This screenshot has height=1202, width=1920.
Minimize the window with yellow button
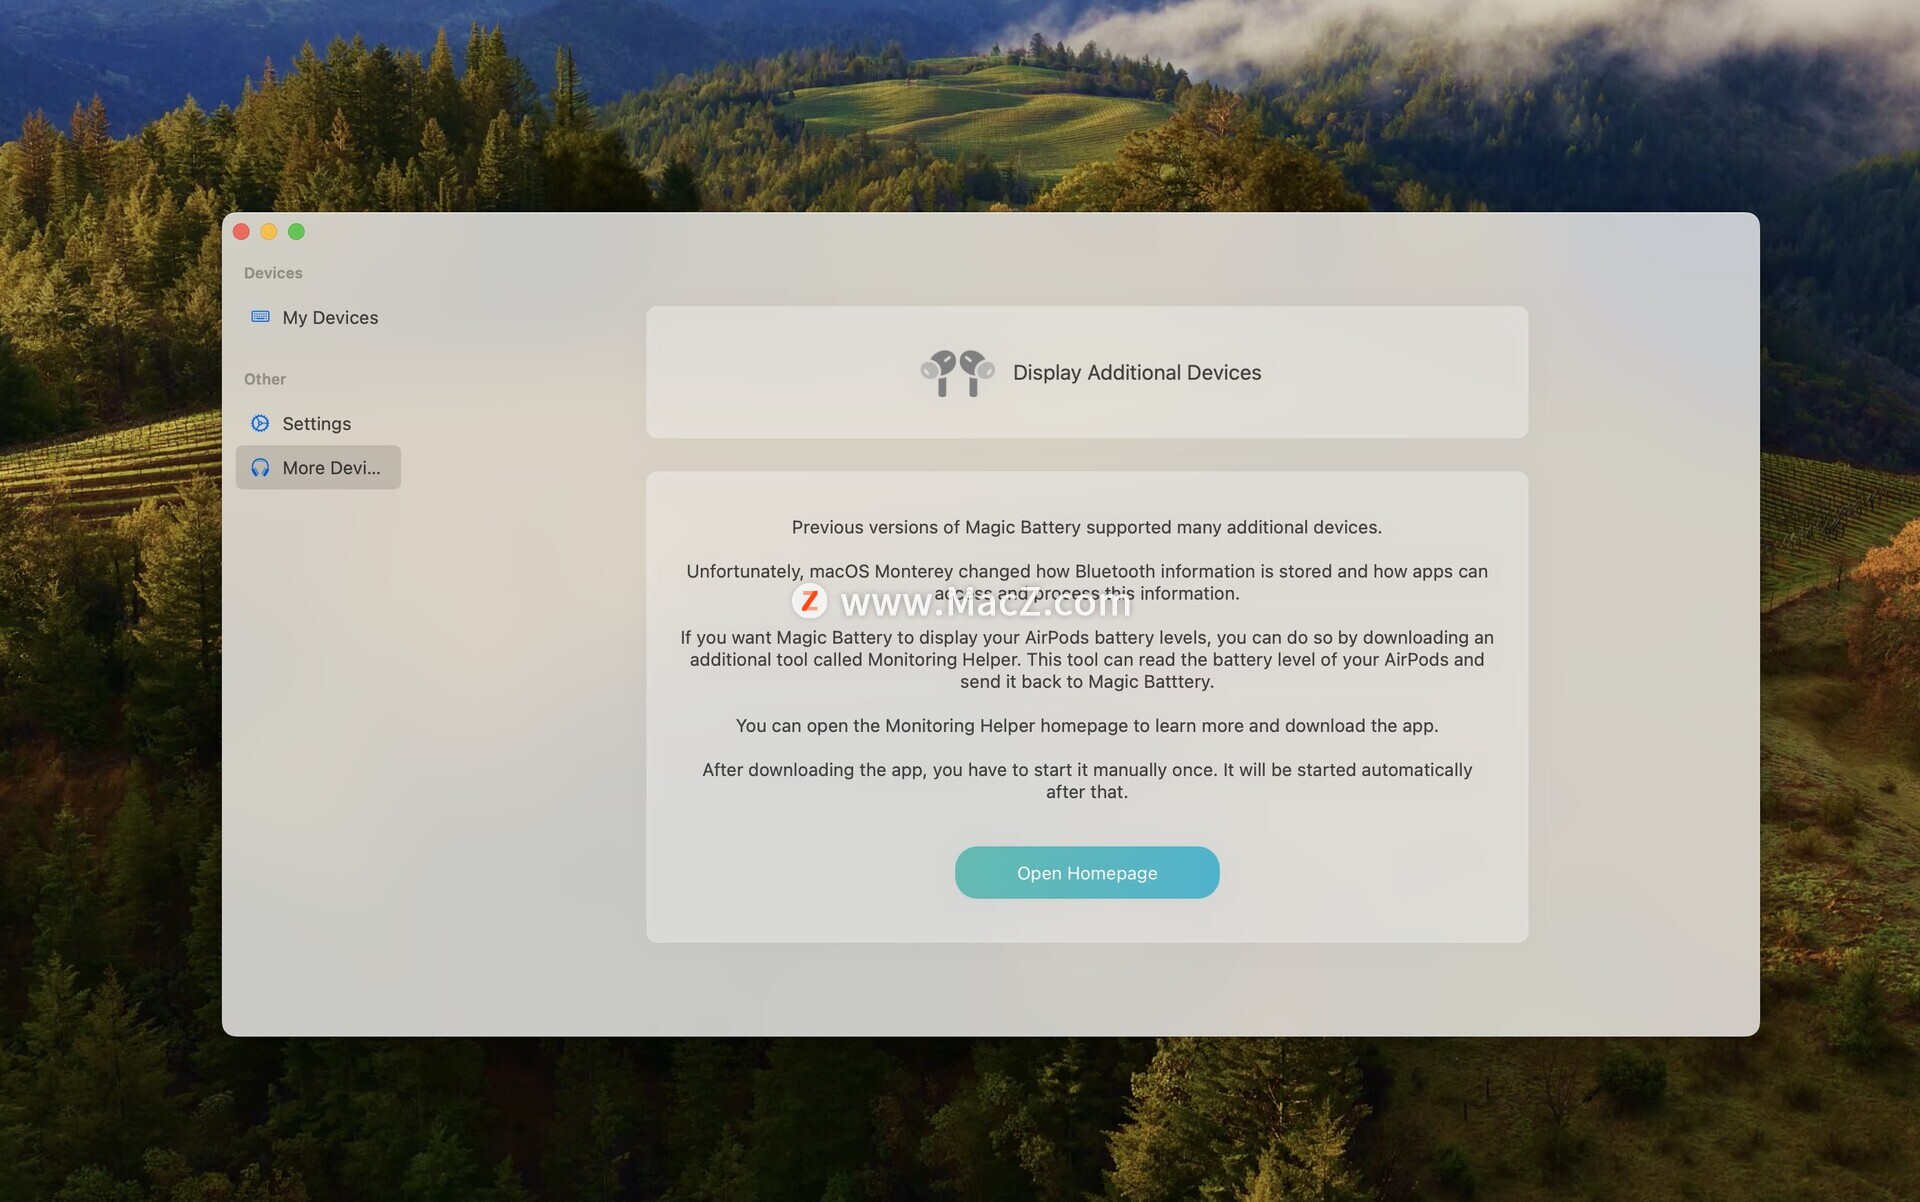(x=269, y=231)
